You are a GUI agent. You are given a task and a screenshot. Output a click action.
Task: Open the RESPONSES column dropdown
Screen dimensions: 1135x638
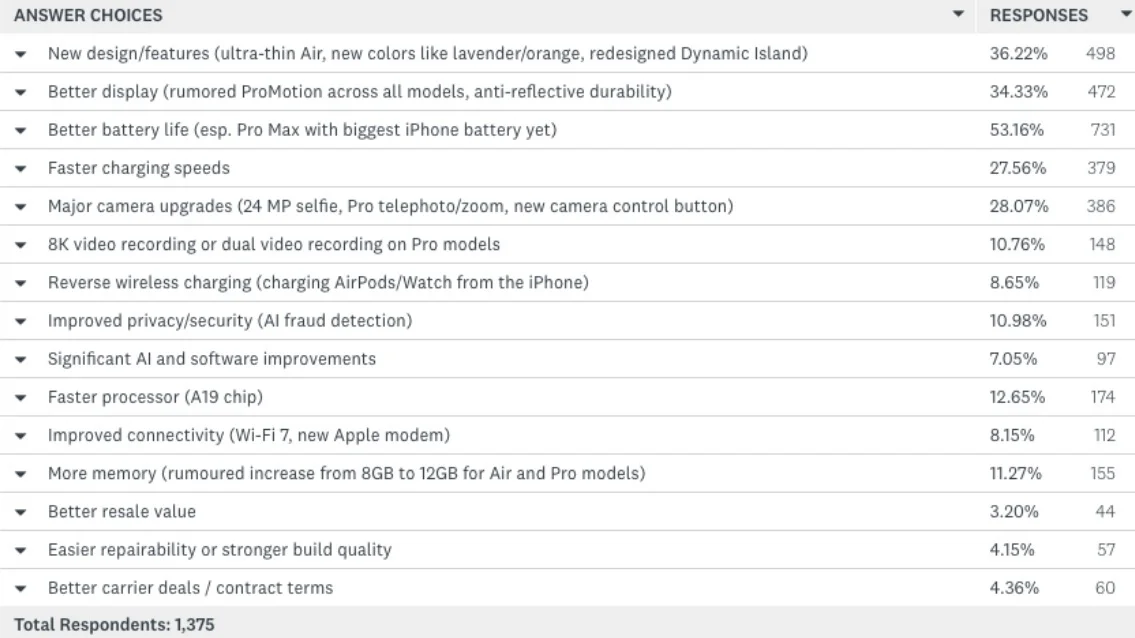1123,16
